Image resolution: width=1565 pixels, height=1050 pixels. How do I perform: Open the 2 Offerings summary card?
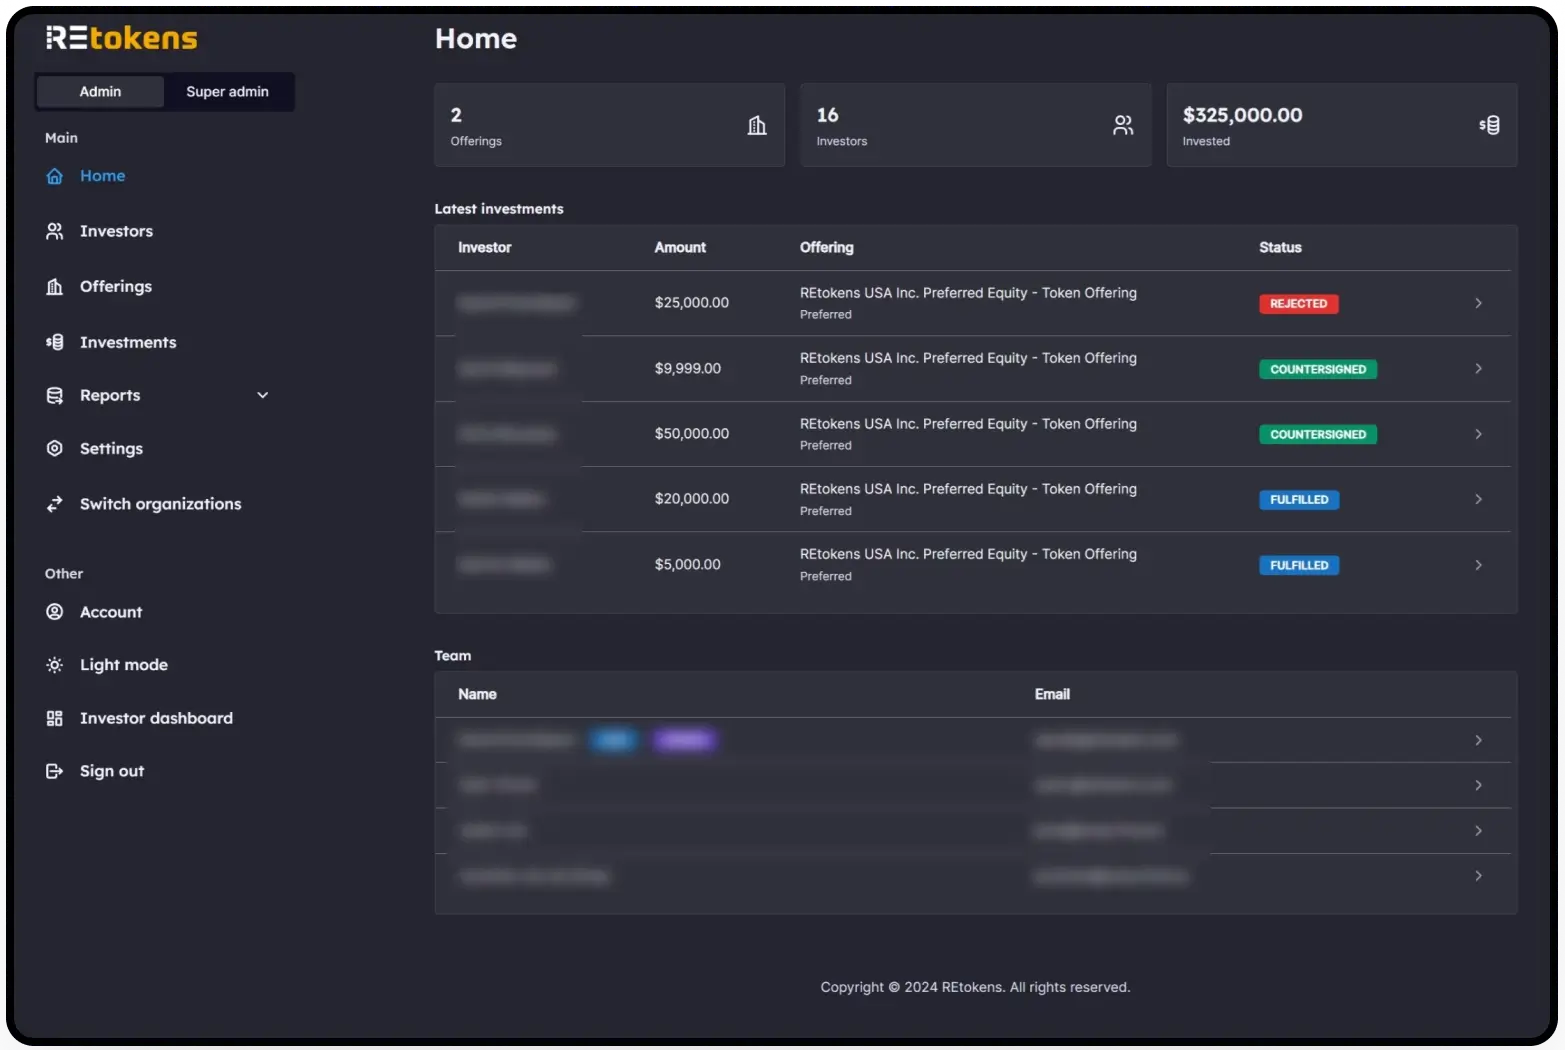[x=610, y=125]
